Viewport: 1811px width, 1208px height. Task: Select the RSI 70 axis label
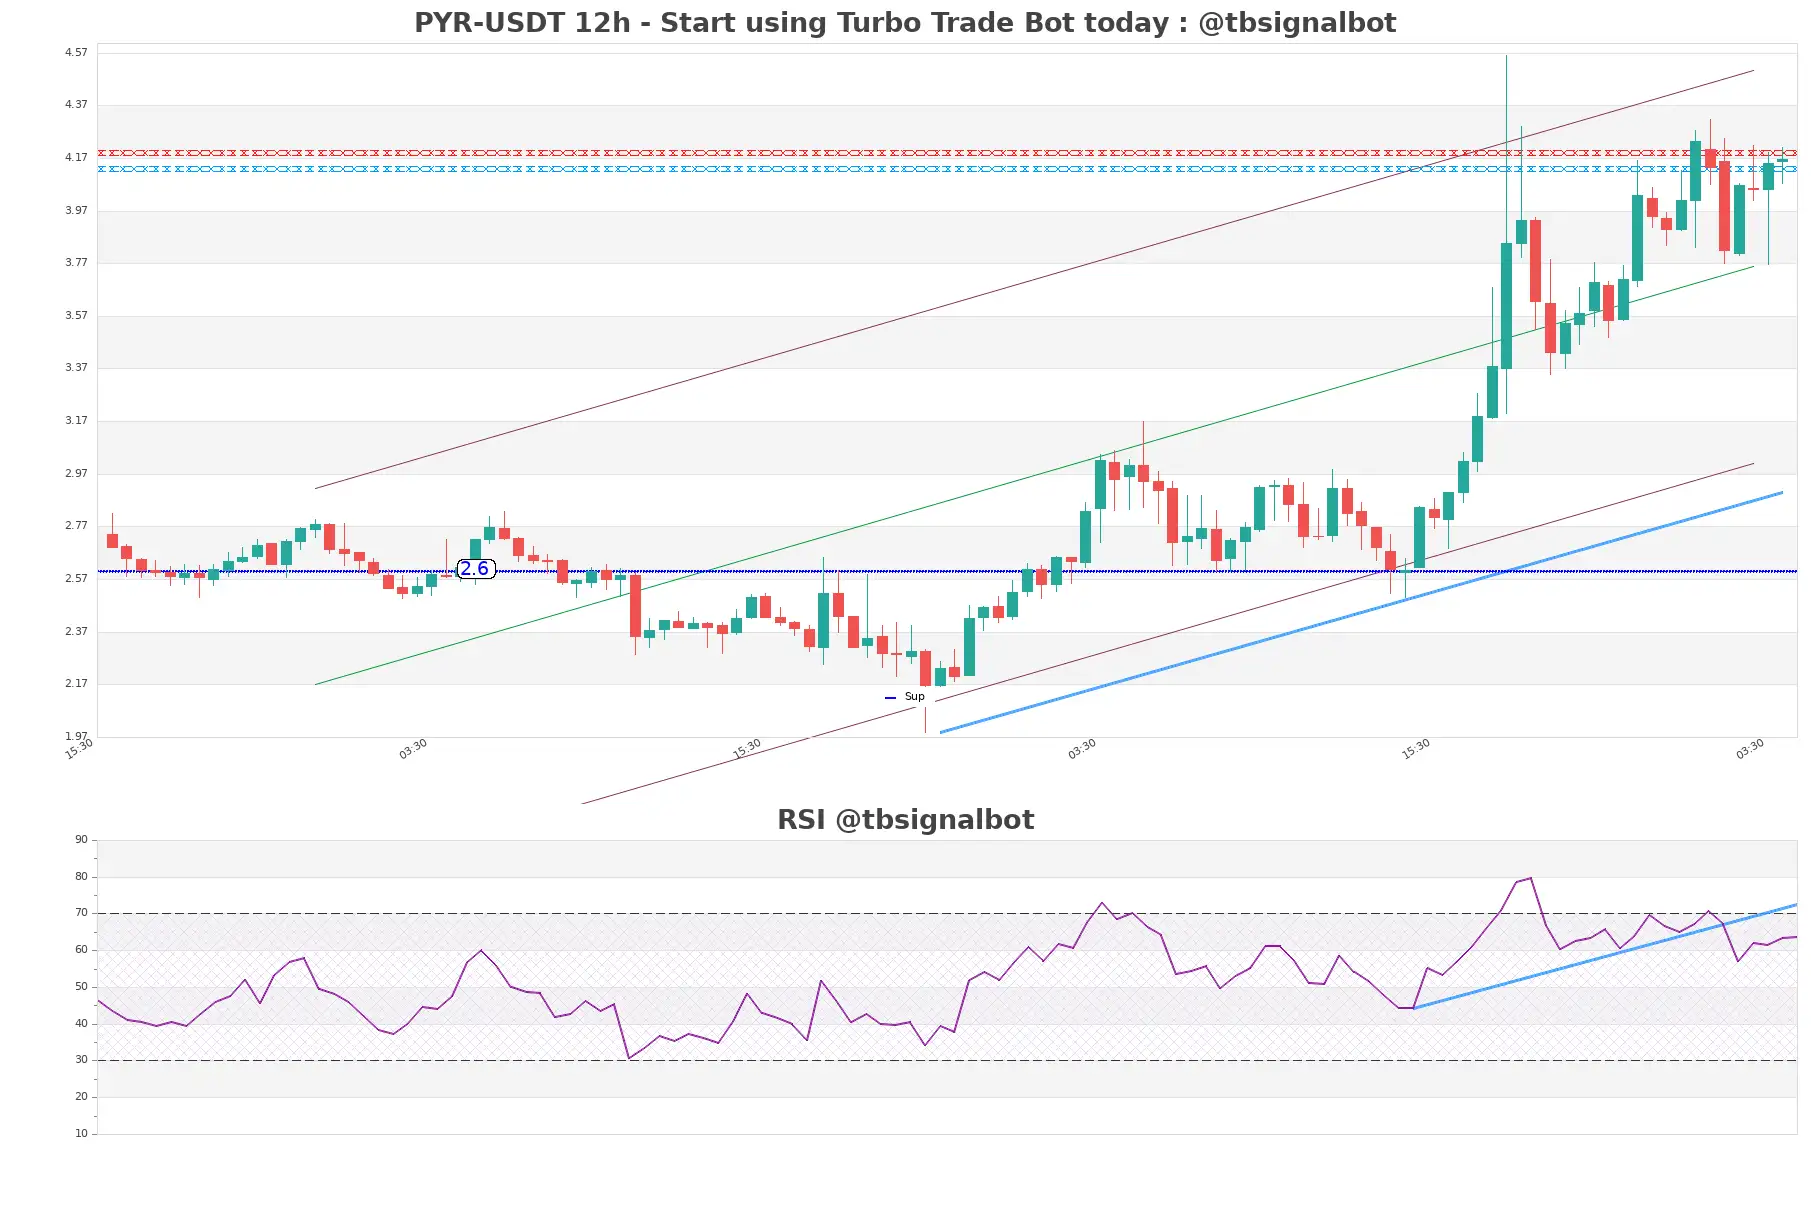pos(81,913)
